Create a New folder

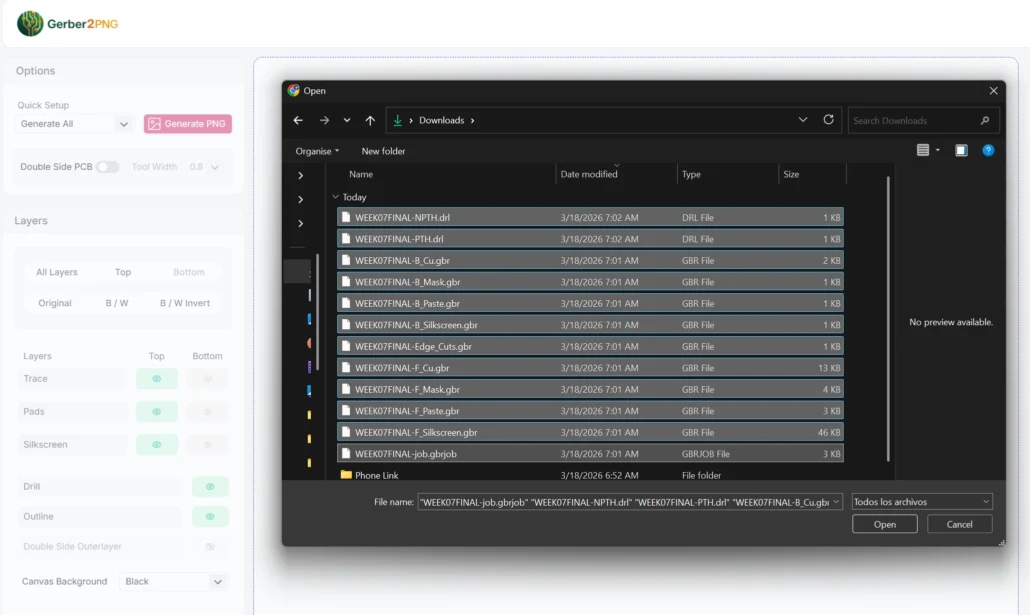pos(383,150)
